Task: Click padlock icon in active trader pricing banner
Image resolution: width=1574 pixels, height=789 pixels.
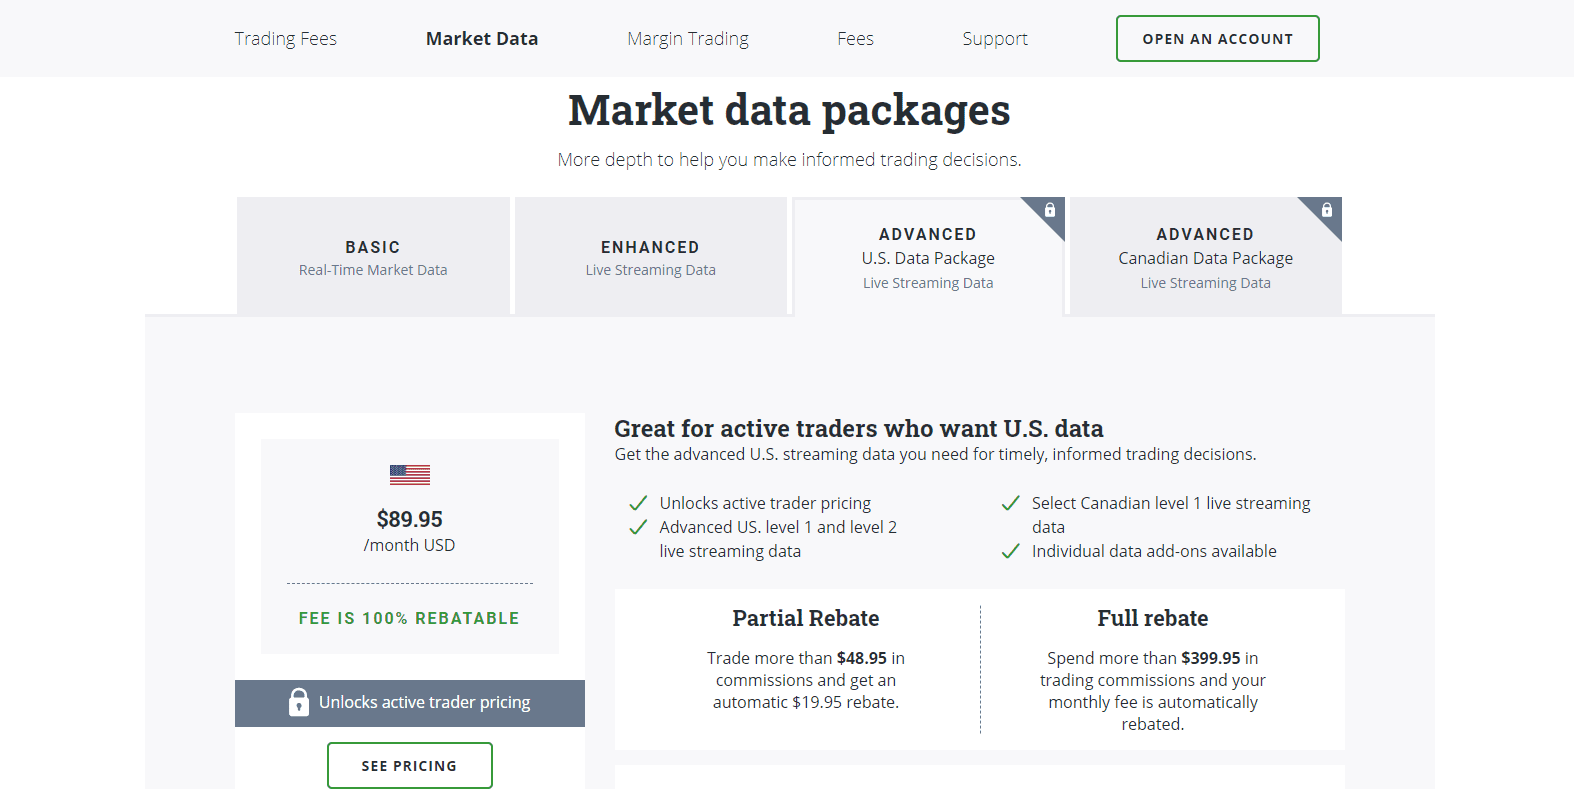Action: (299, 702)
